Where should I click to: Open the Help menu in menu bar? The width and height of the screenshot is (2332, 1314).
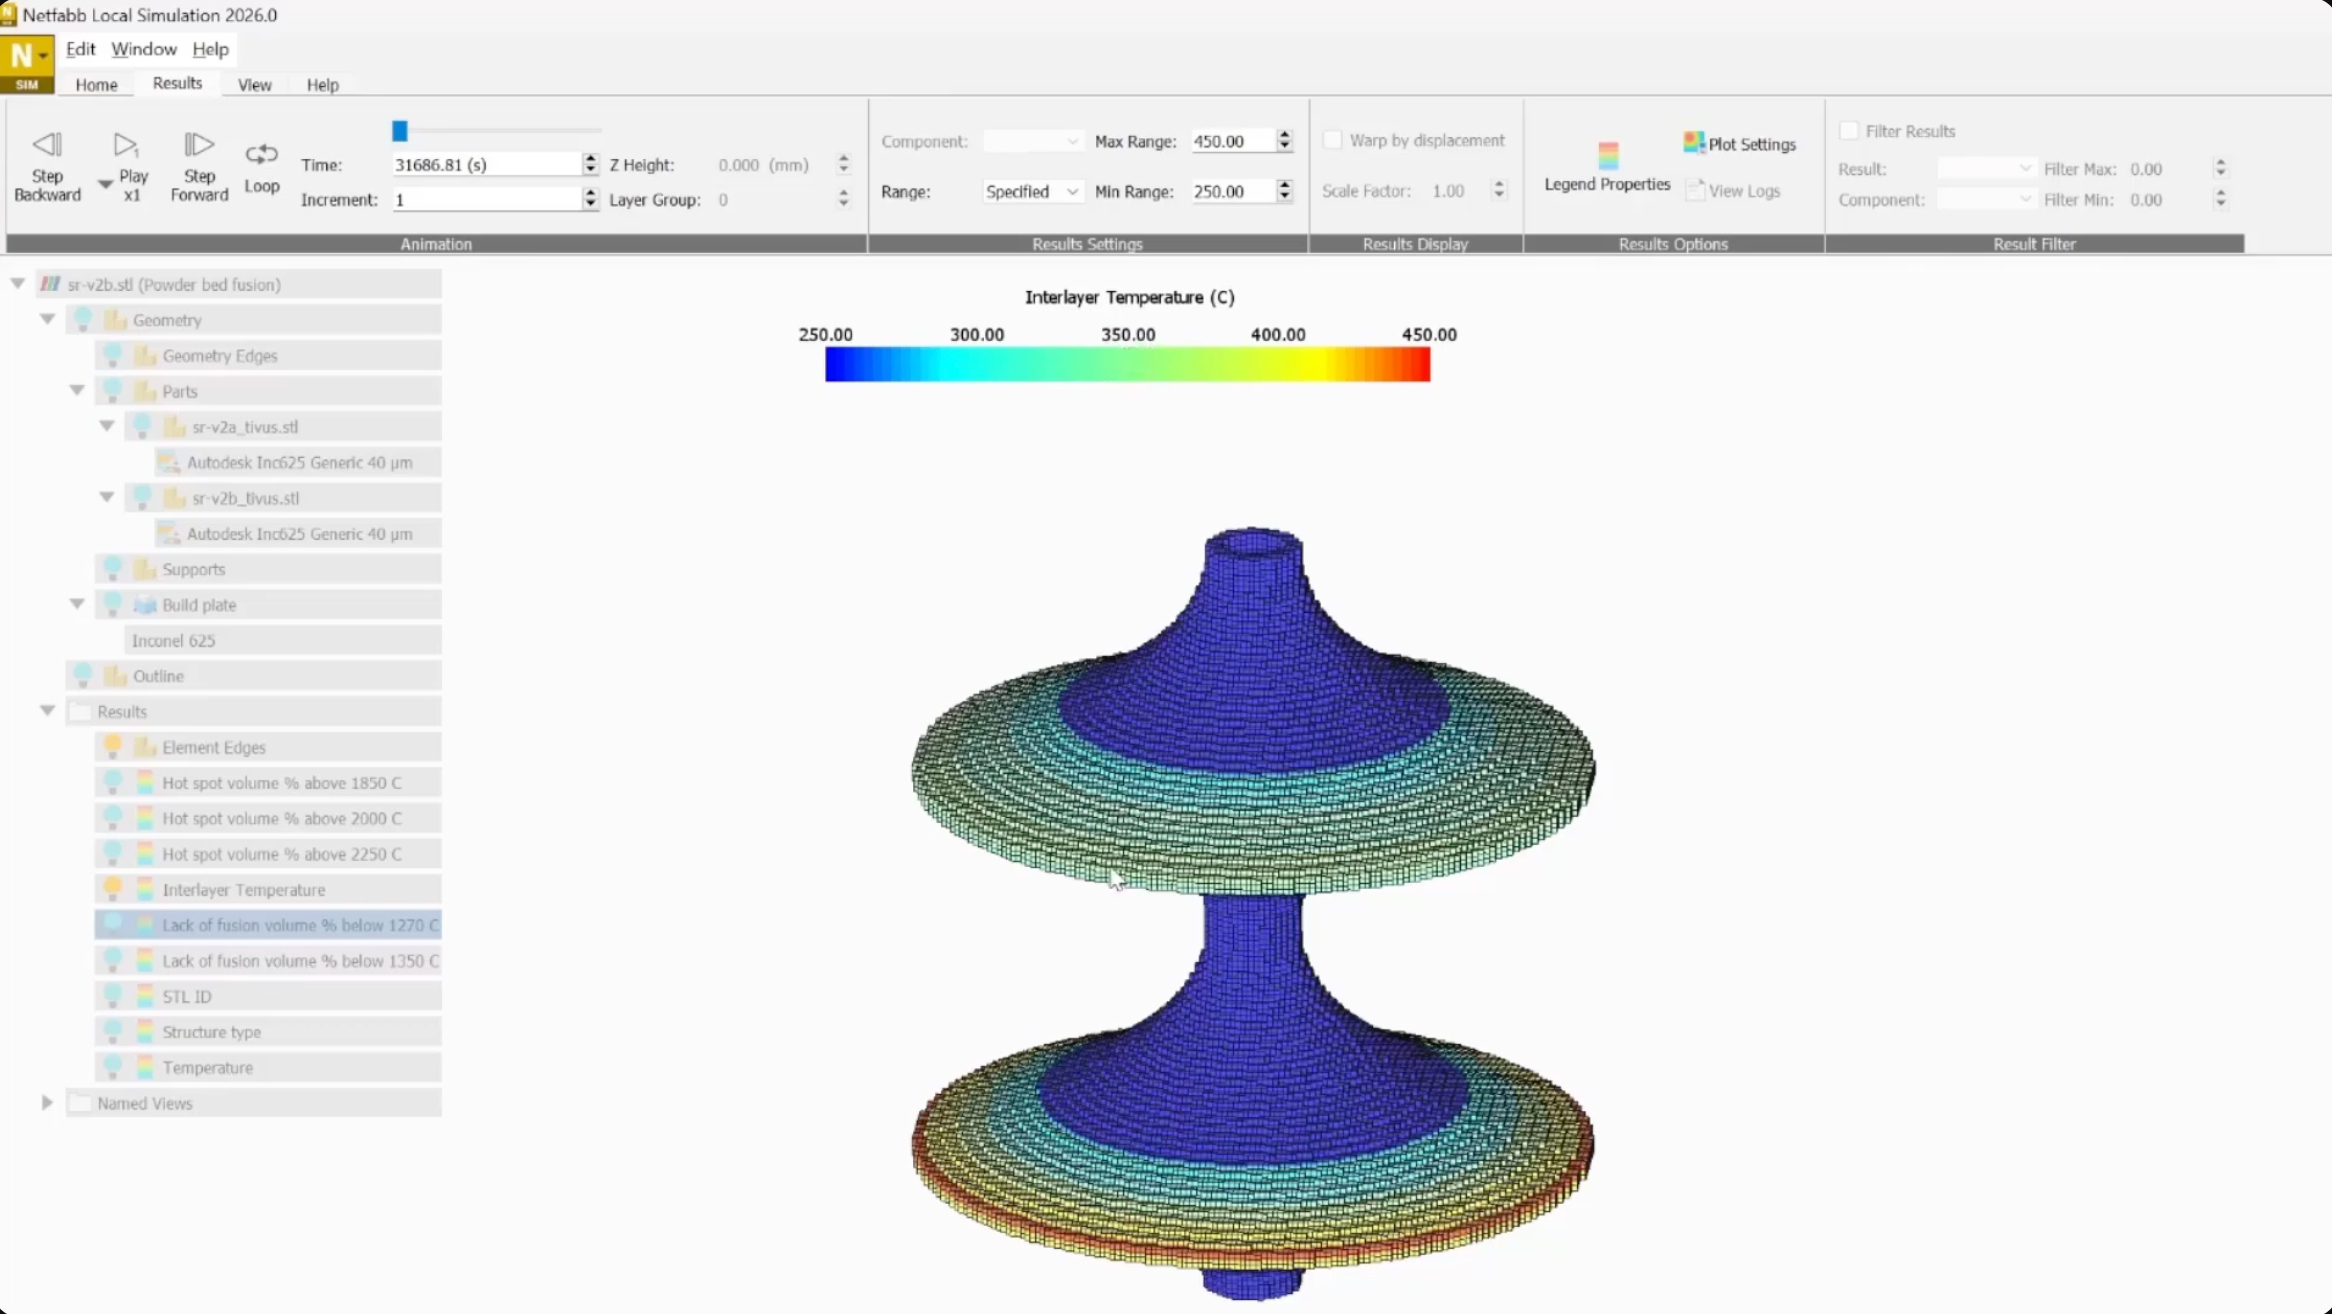click(x=210, y=49)
